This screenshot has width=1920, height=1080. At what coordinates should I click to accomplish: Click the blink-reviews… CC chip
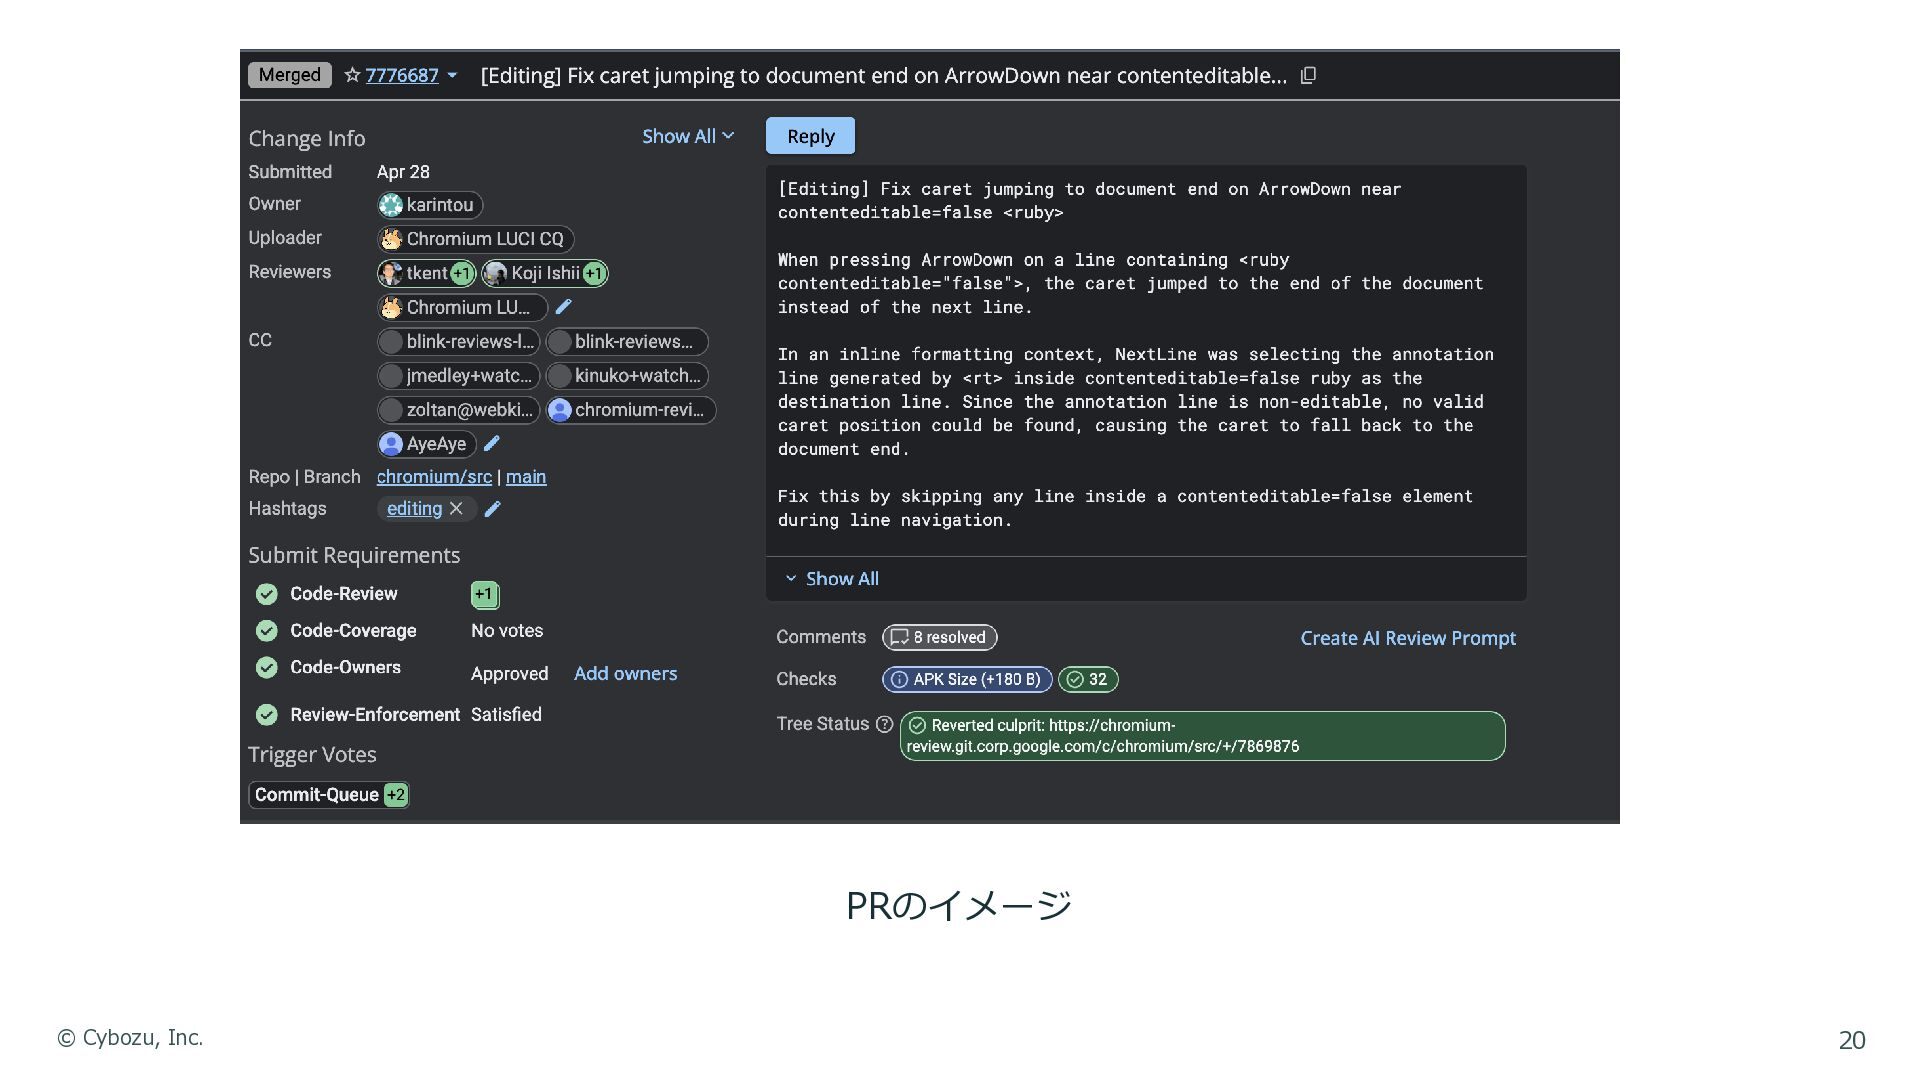627,342
